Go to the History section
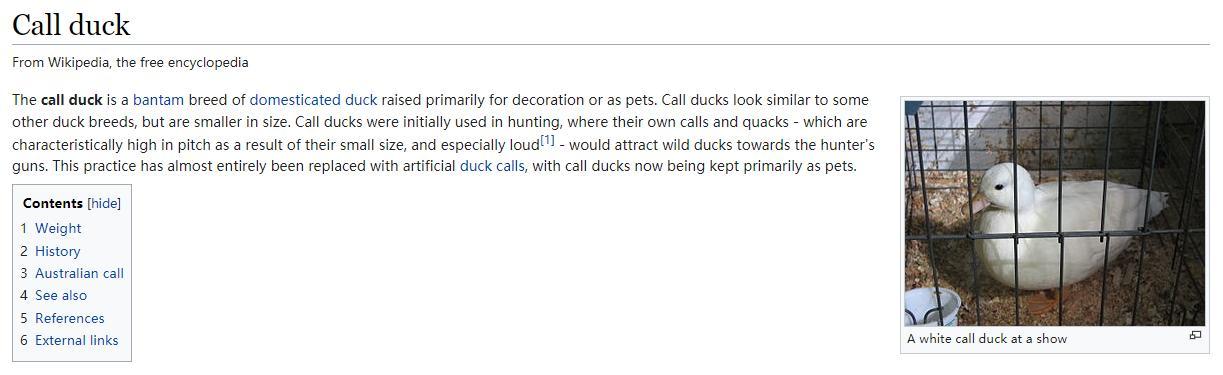 [58, 251]
